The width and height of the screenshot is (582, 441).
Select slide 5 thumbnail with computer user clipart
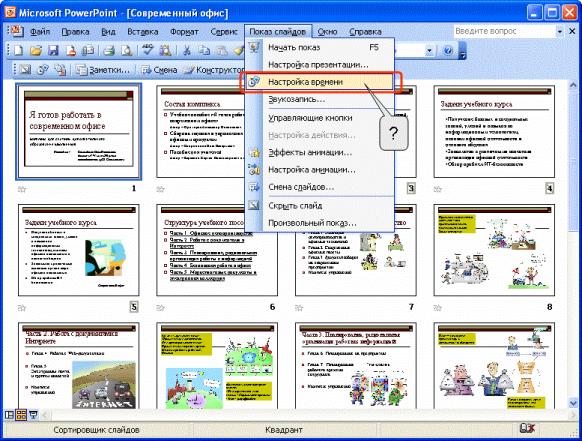[78, 250]
